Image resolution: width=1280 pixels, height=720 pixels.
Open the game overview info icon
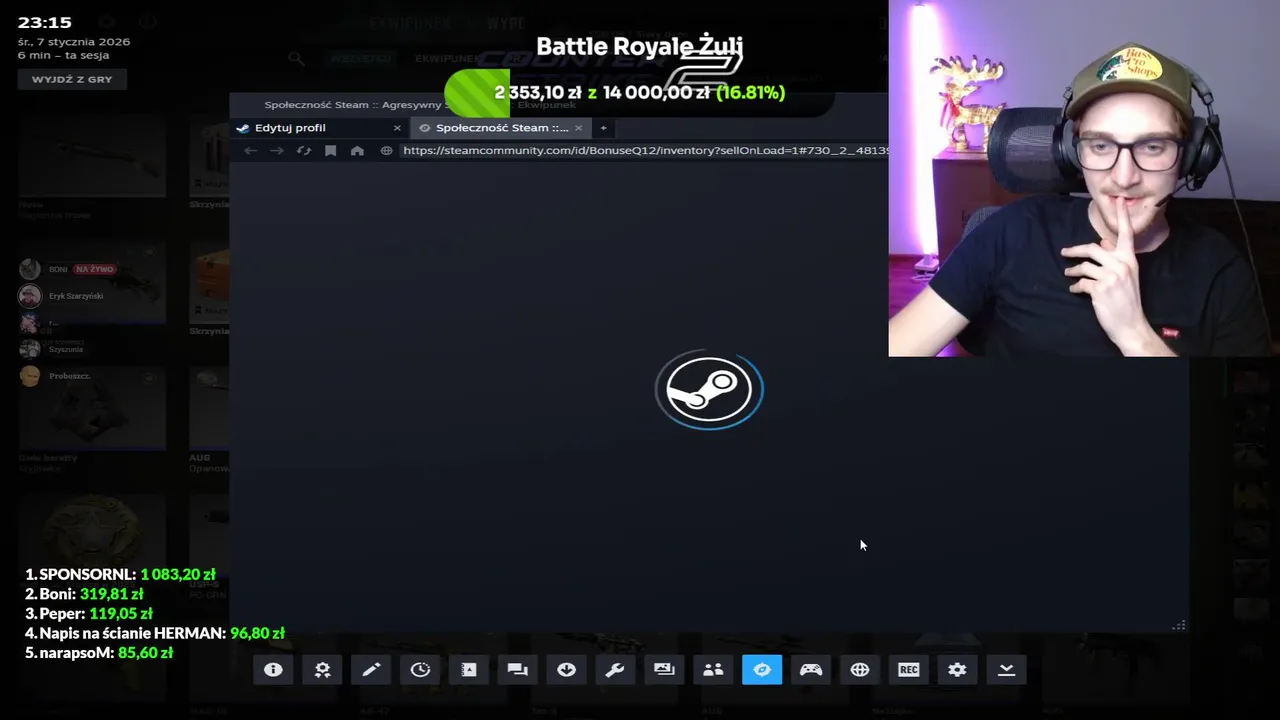(273, 670)
